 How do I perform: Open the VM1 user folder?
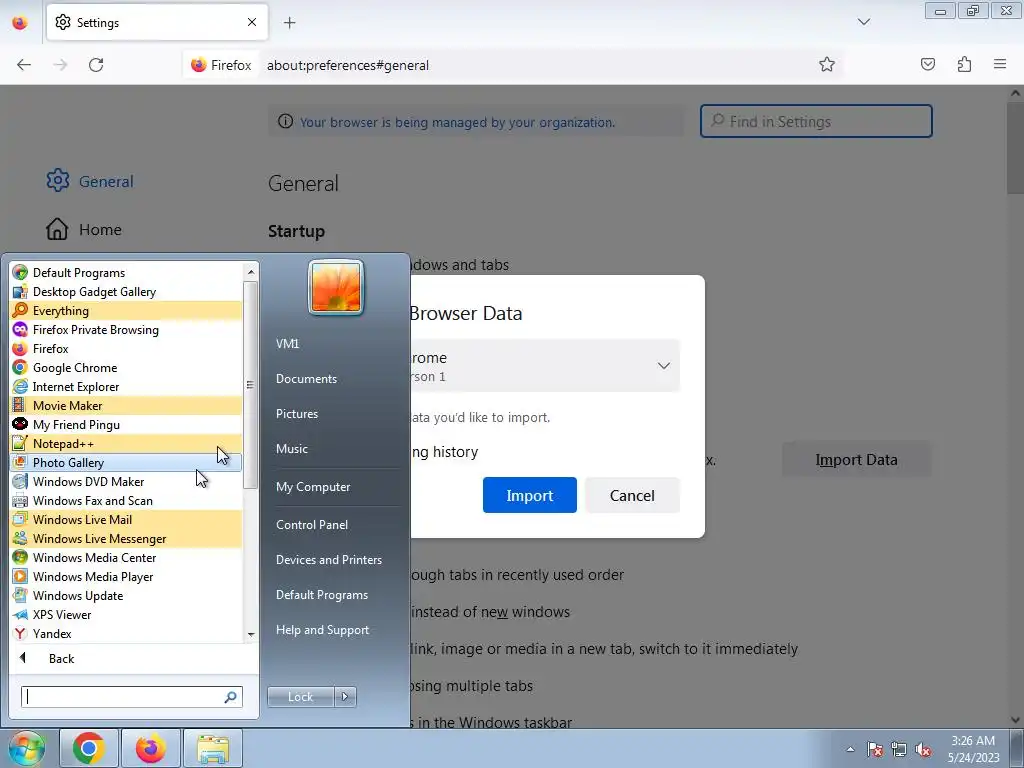[x=287, y=344]
